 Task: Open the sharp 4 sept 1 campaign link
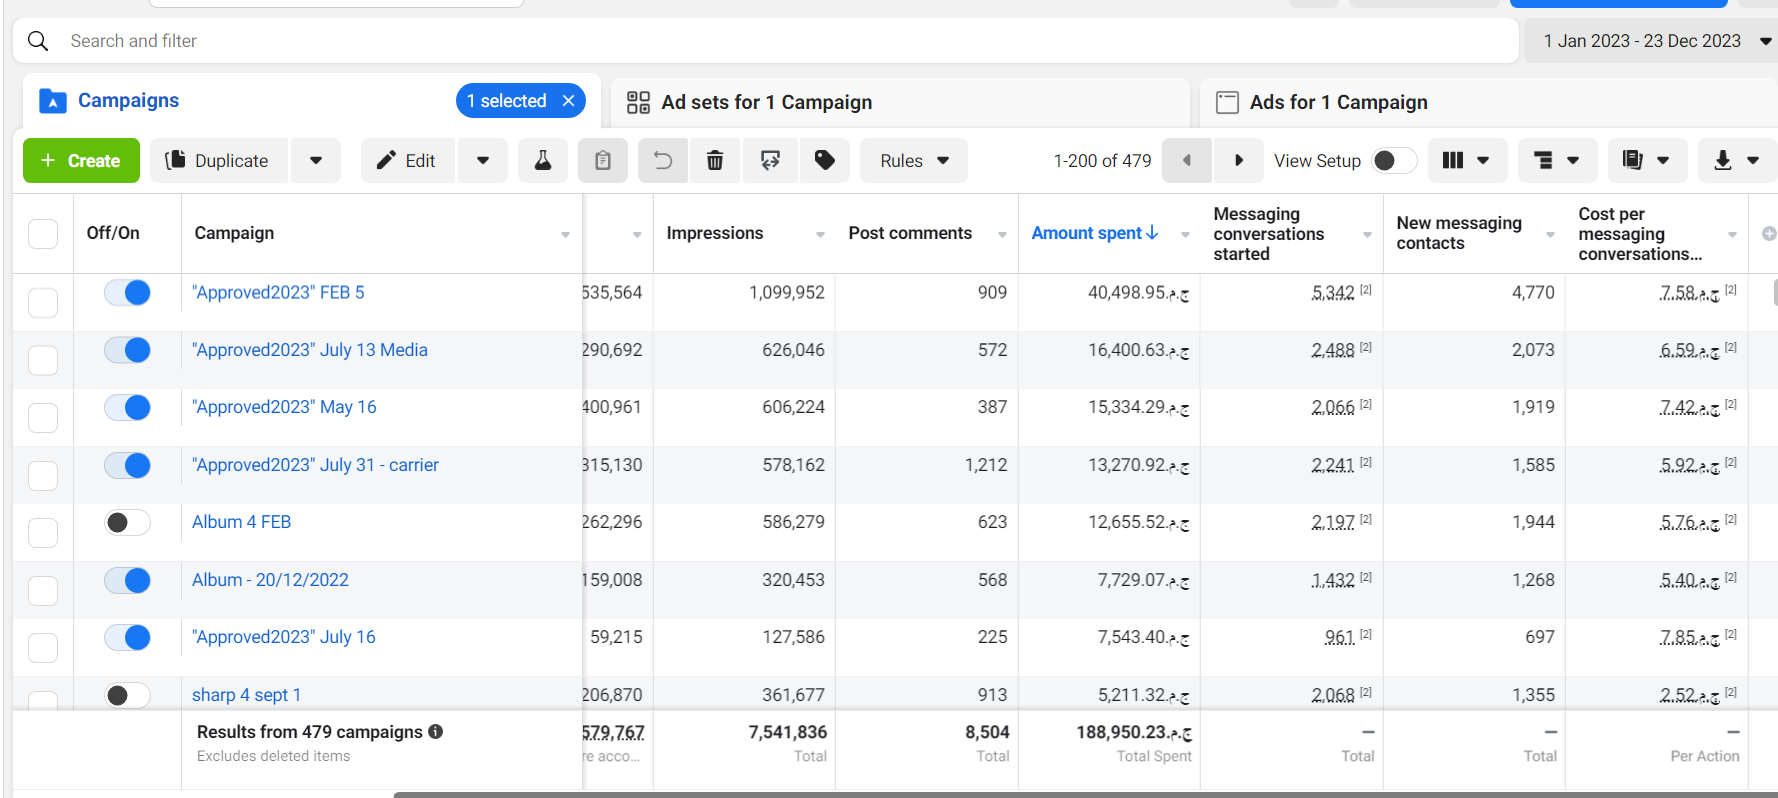[246, 695]
